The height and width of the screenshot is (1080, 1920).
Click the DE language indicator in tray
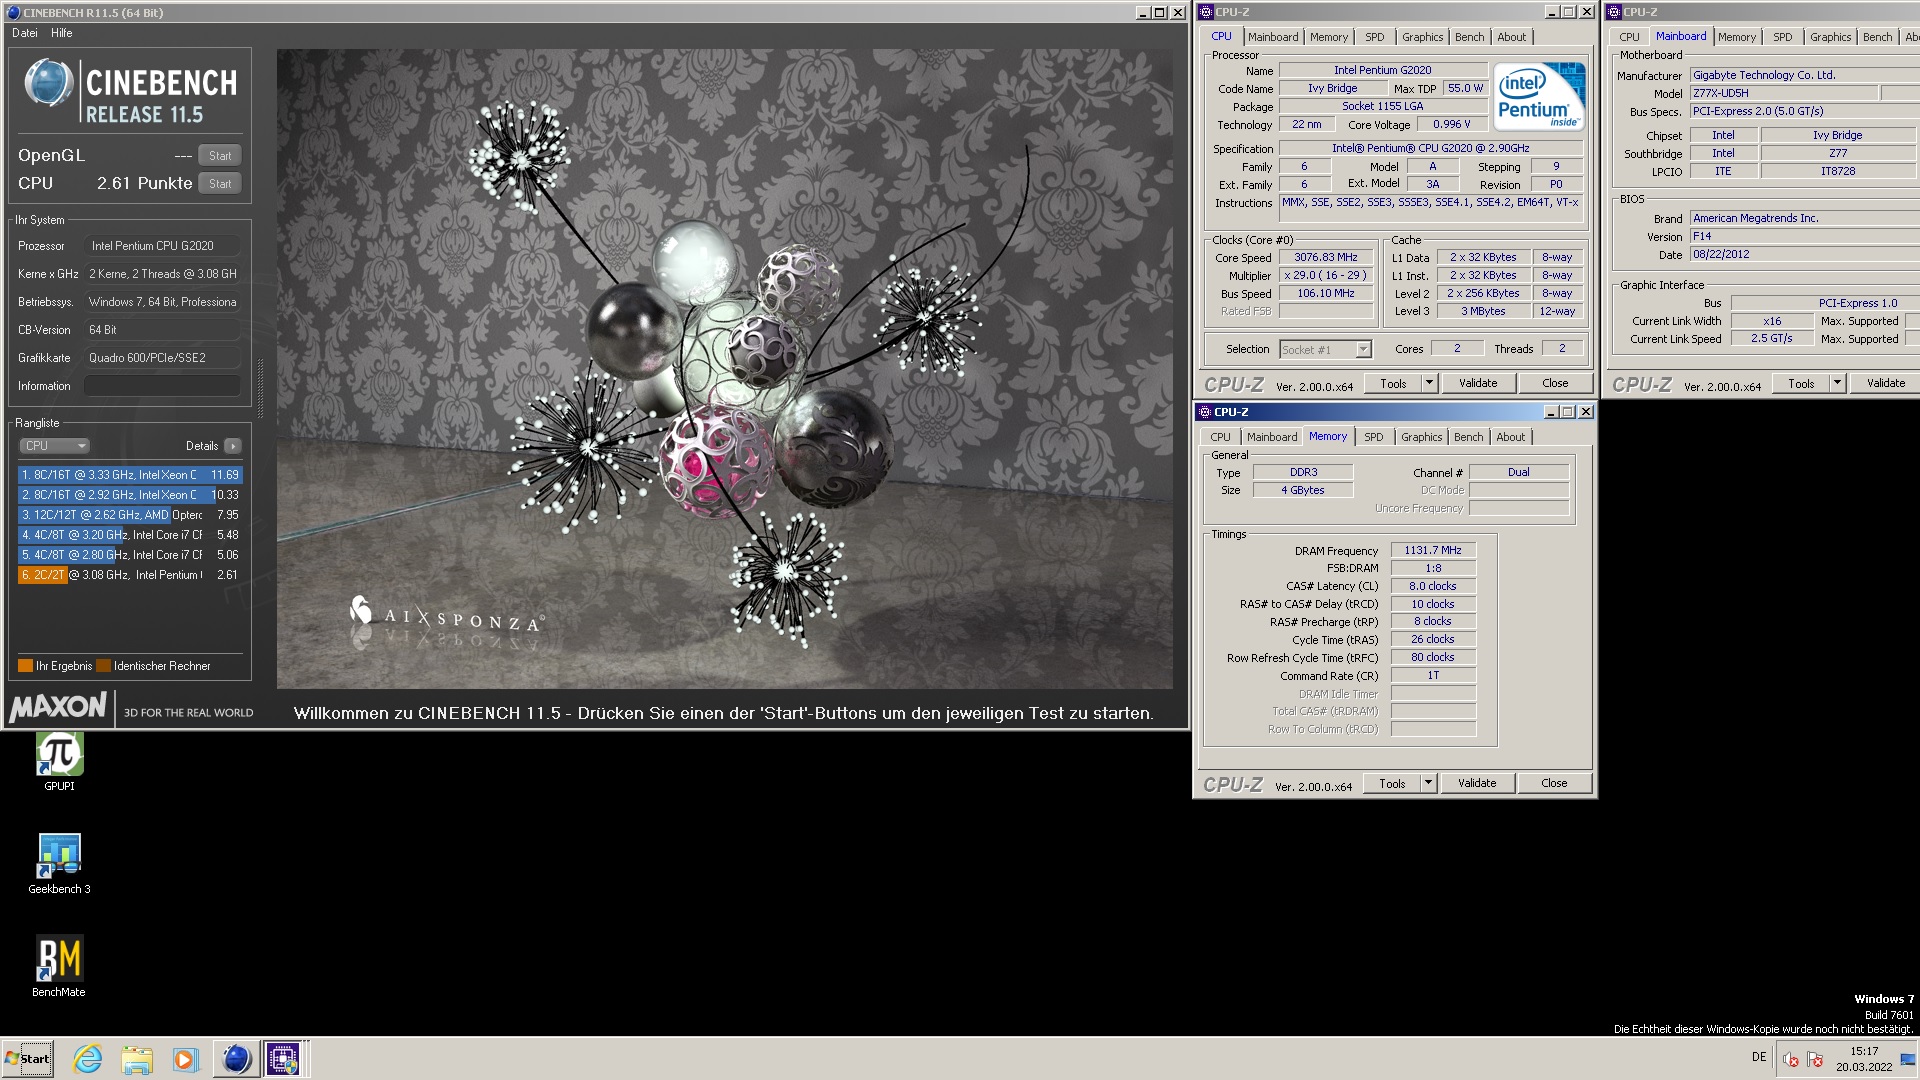pos(1759,1057)
